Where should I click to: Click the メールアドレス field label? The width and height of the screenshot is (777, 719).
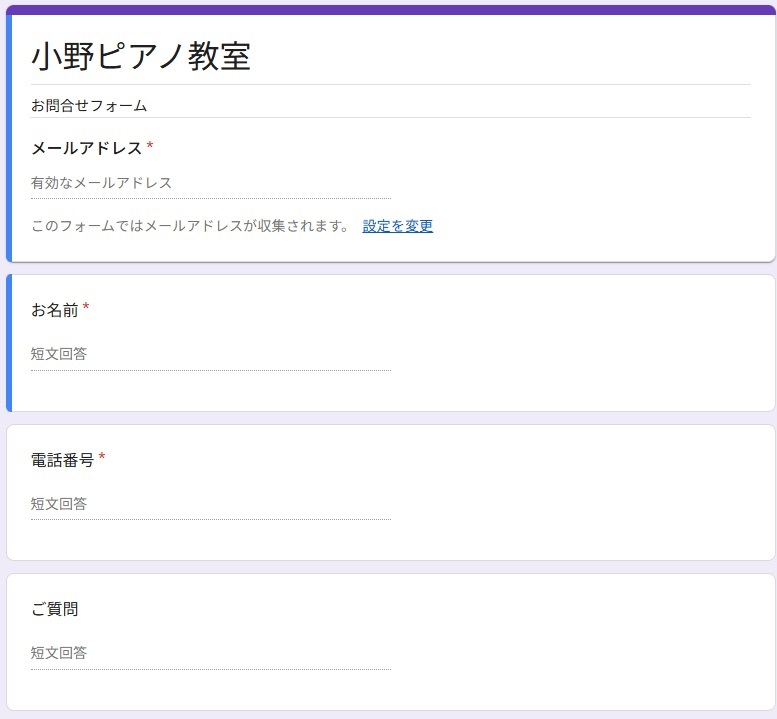[86, 148]
